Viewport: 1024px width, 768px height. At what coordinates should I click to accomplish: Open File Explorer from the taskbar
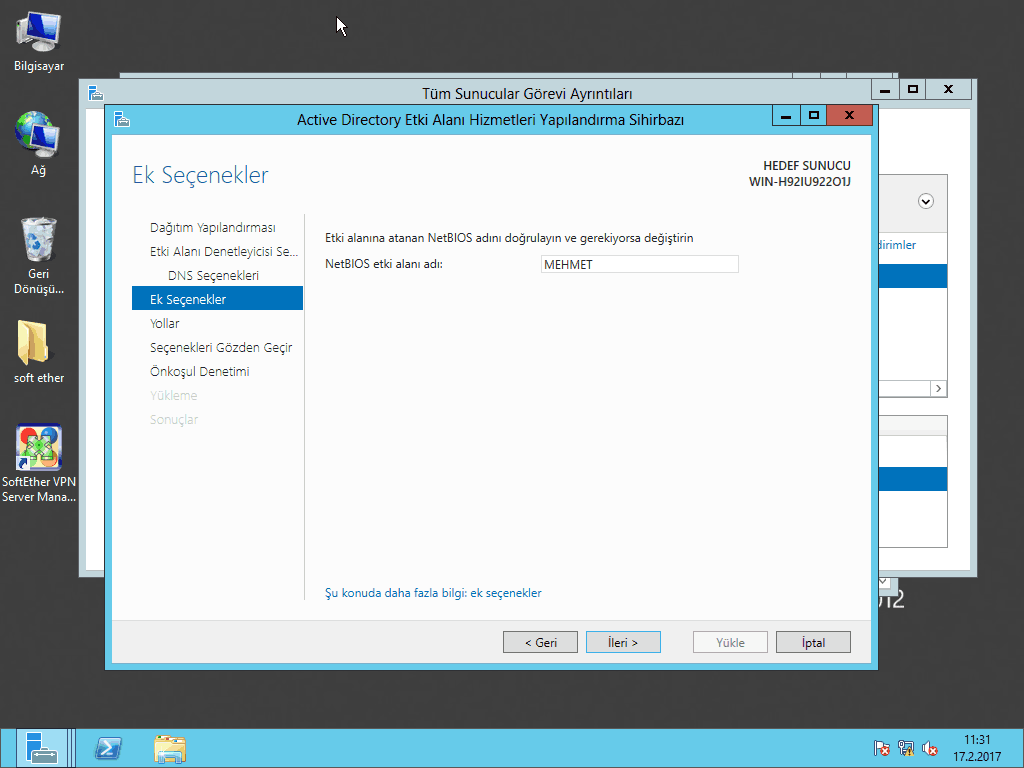click(170, 748)
